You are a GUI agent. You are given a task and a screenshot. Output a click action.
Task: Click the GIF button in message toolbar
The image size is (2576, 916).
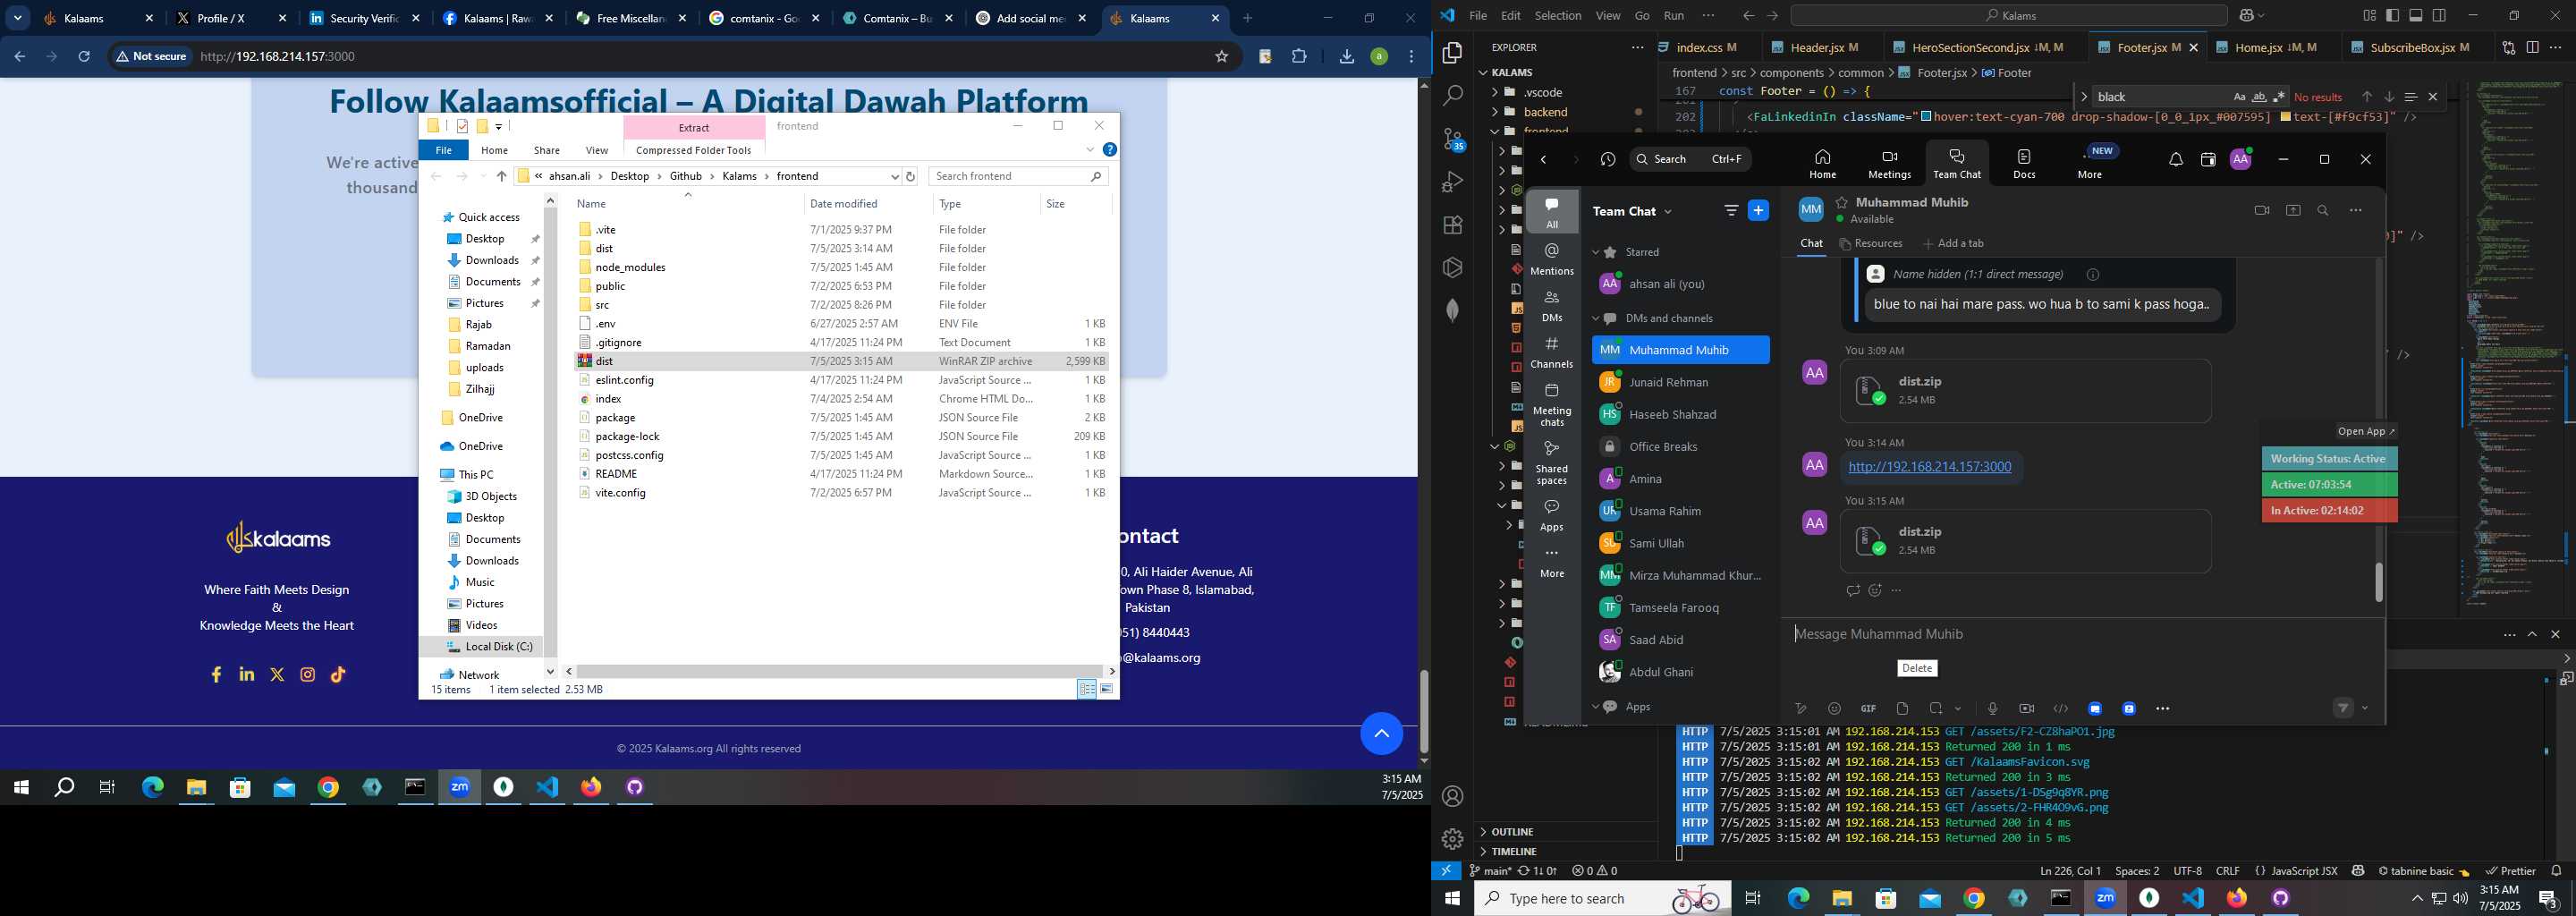pos(1868,708)
